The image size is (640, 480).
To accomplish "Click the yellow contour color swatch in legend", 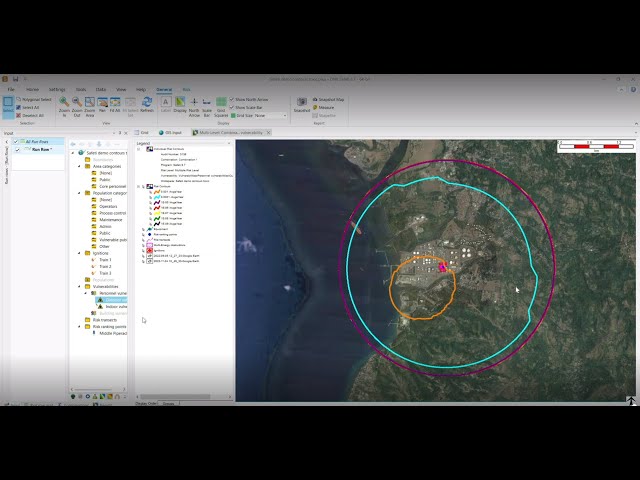I will (157, 213).
